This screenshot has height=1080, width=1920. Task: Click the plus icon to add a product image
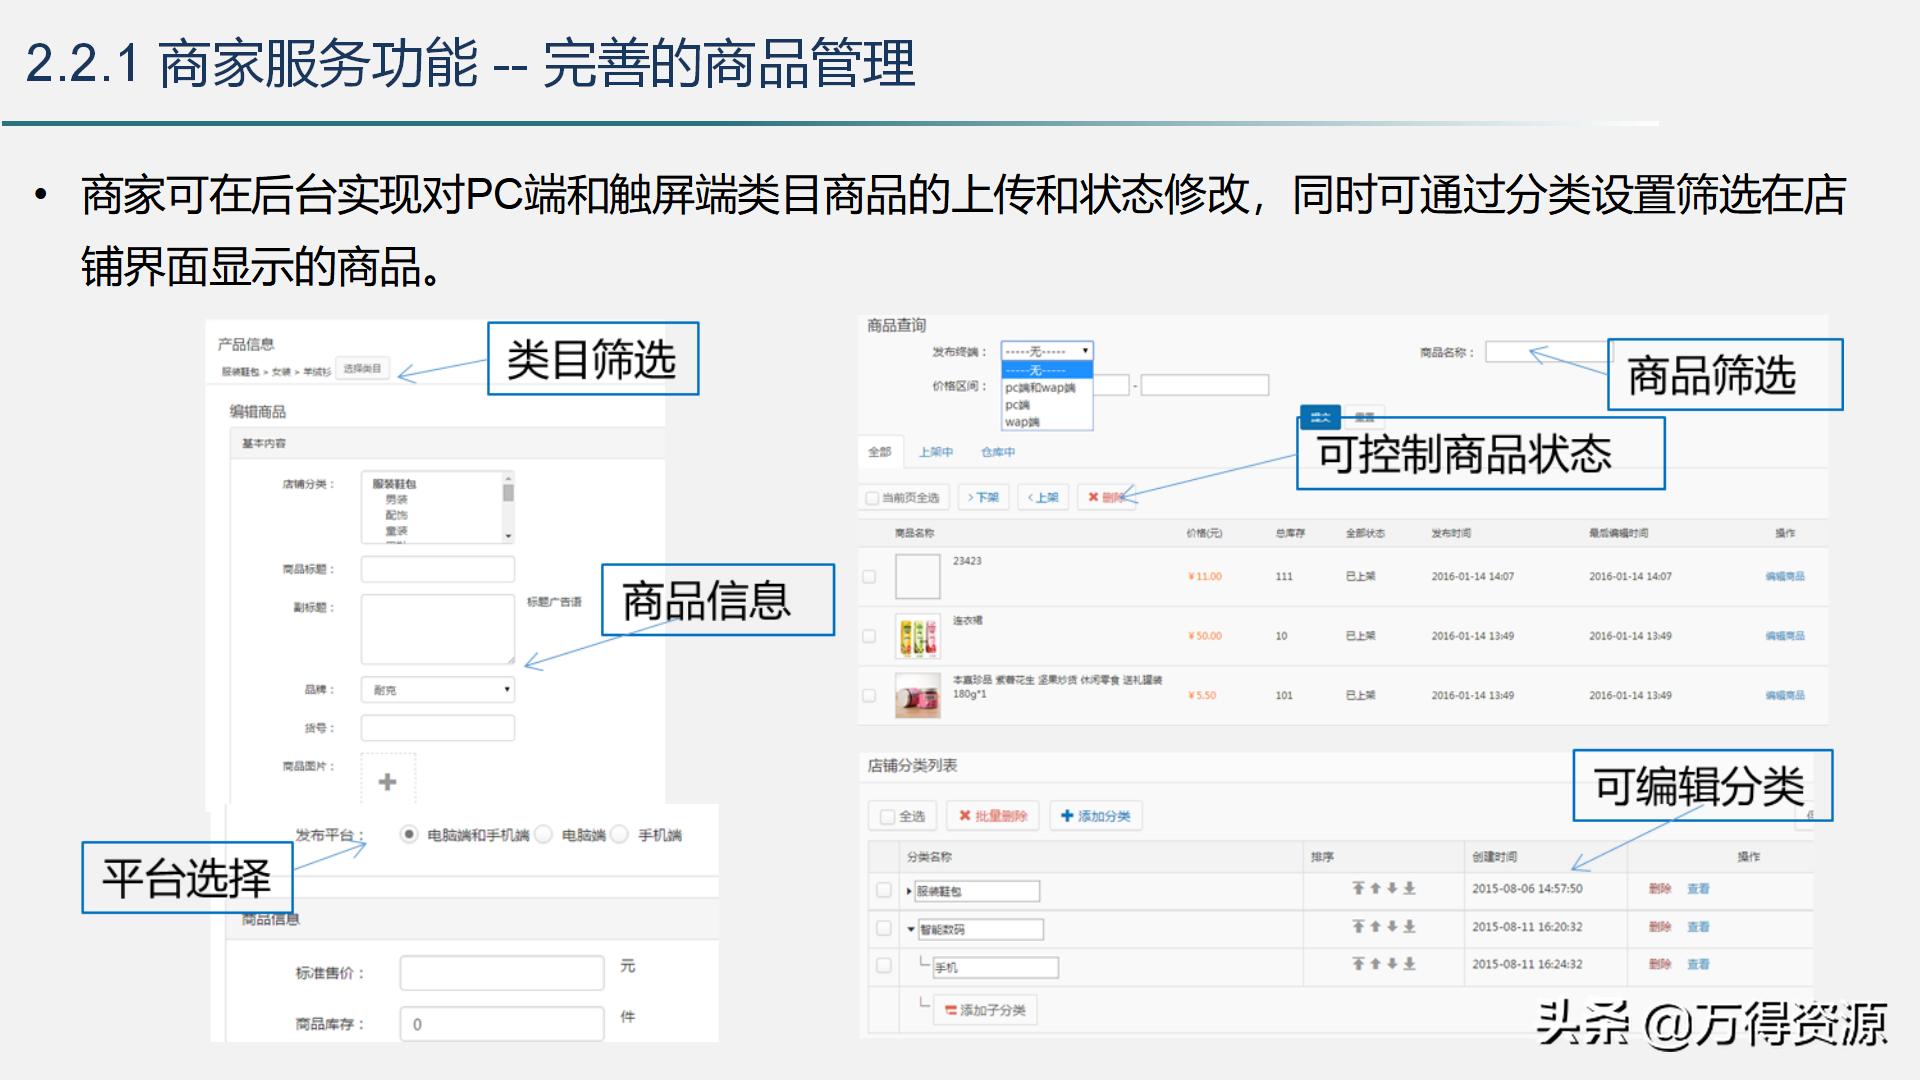click(x=385, y=782)
